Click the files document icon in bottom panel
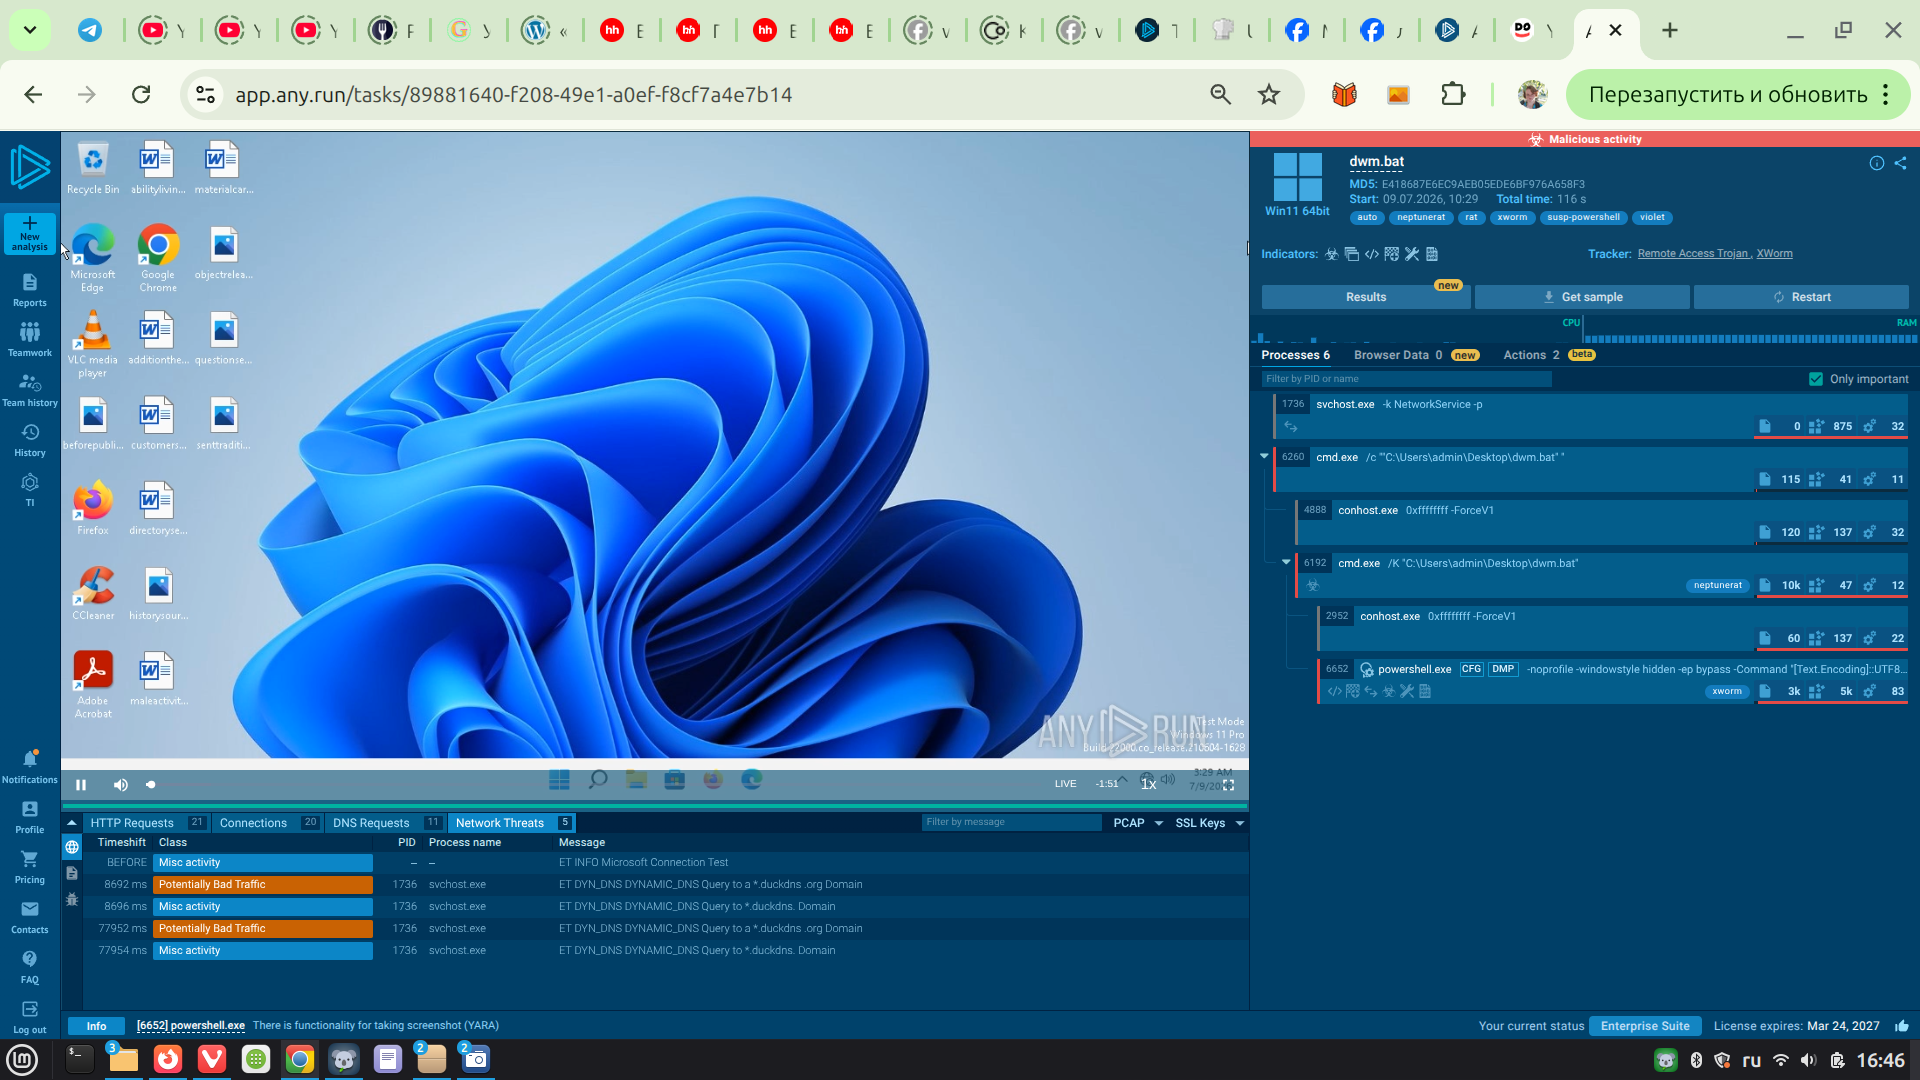 coord(72,873)
